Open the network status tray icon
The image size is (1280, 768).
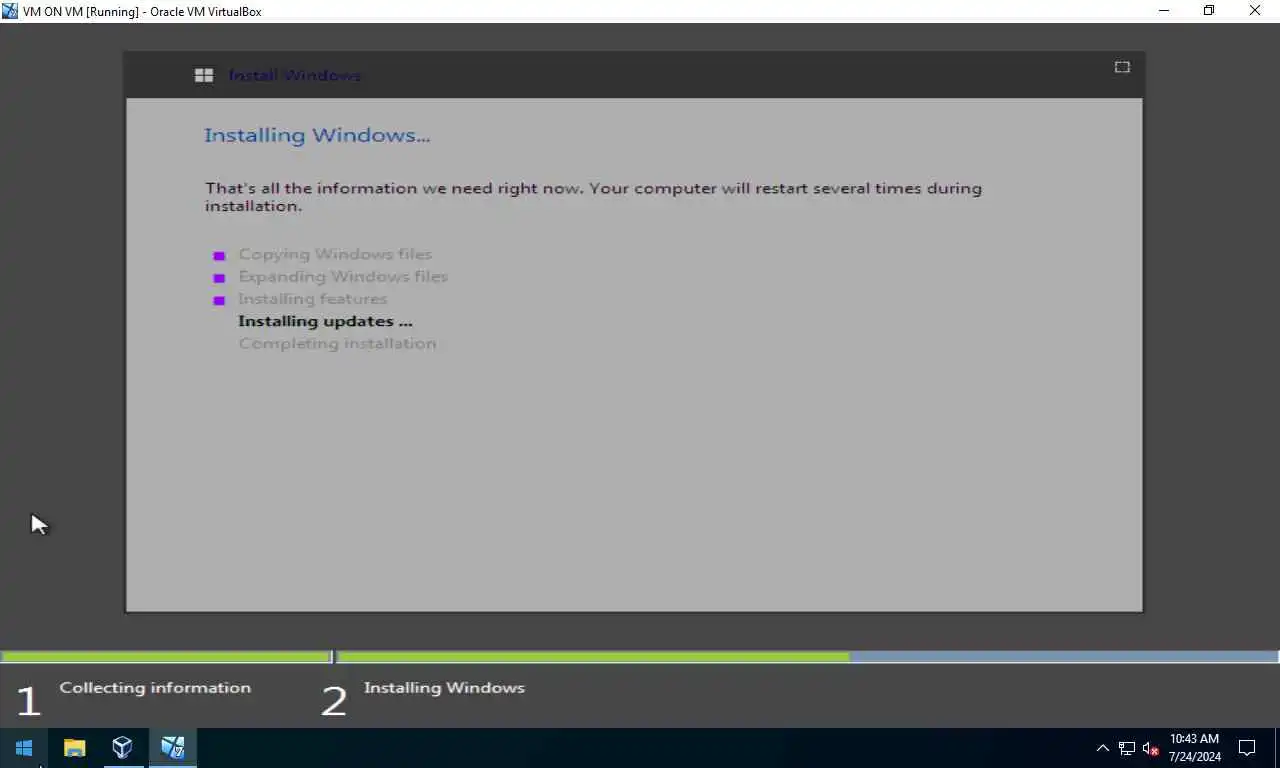(1127, 748)
